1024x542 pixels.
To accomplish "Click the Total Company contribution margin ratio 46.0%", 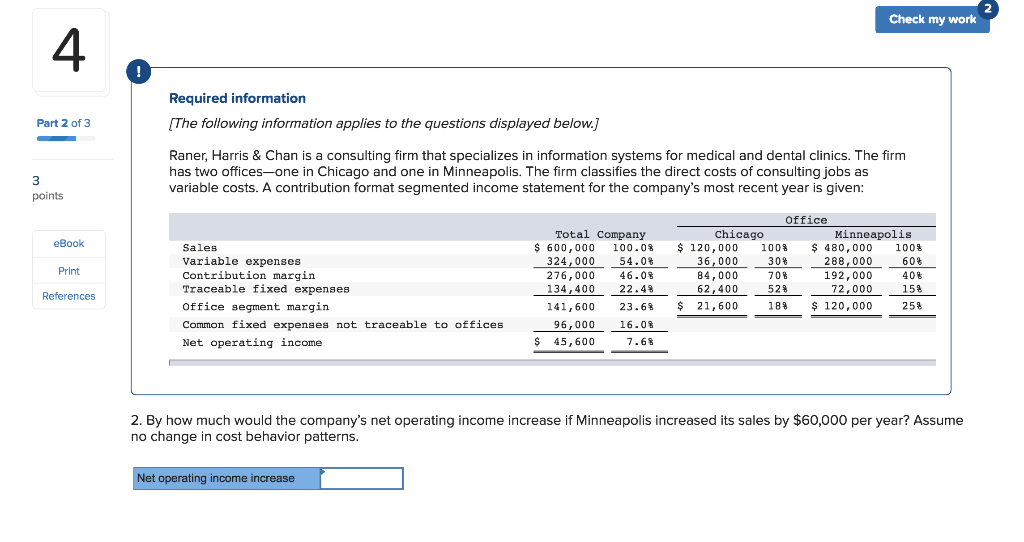I will (x=636, y=276).
